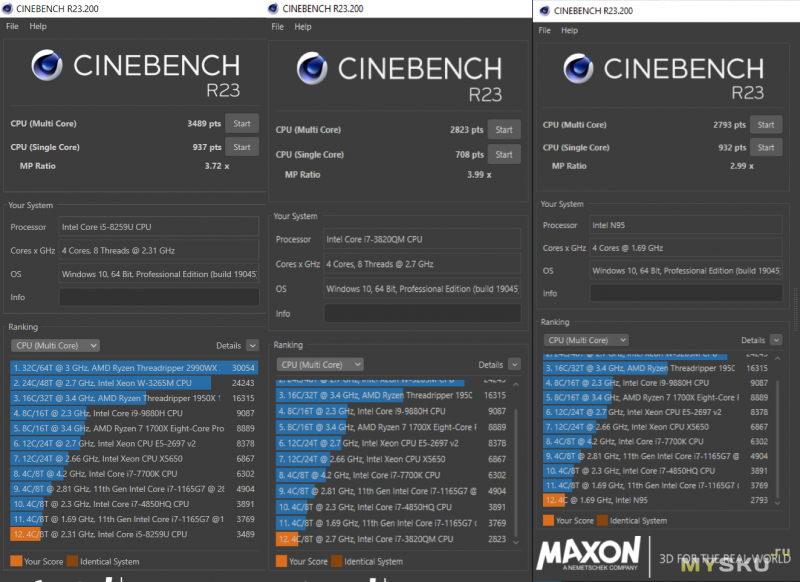The height and width of the screenshot is (582, 800).
Task: Start Multi Core test in left window (3489 pts)
Action: point(242,123)
